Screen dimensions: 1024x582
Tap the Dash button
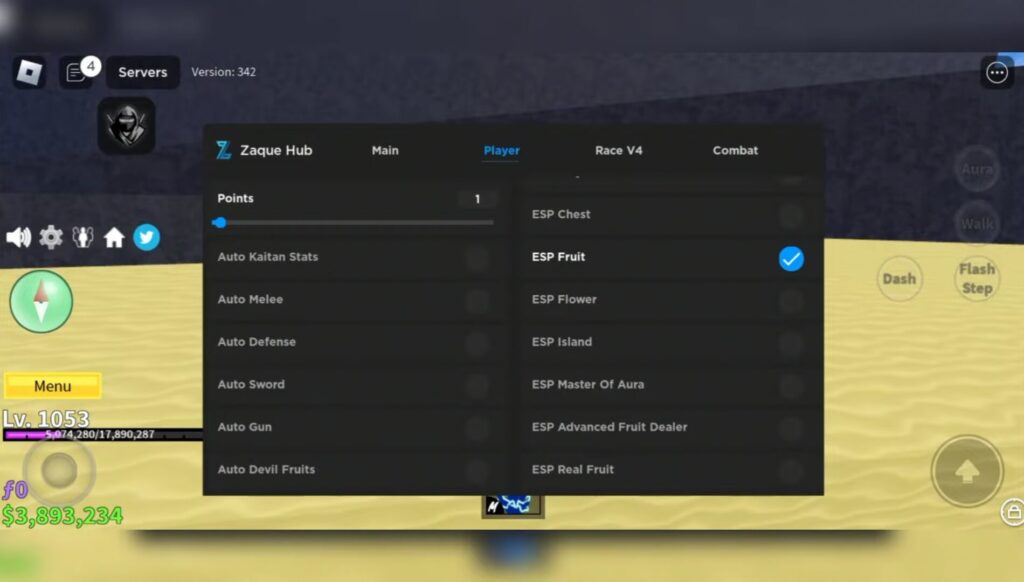pos(899,279)
